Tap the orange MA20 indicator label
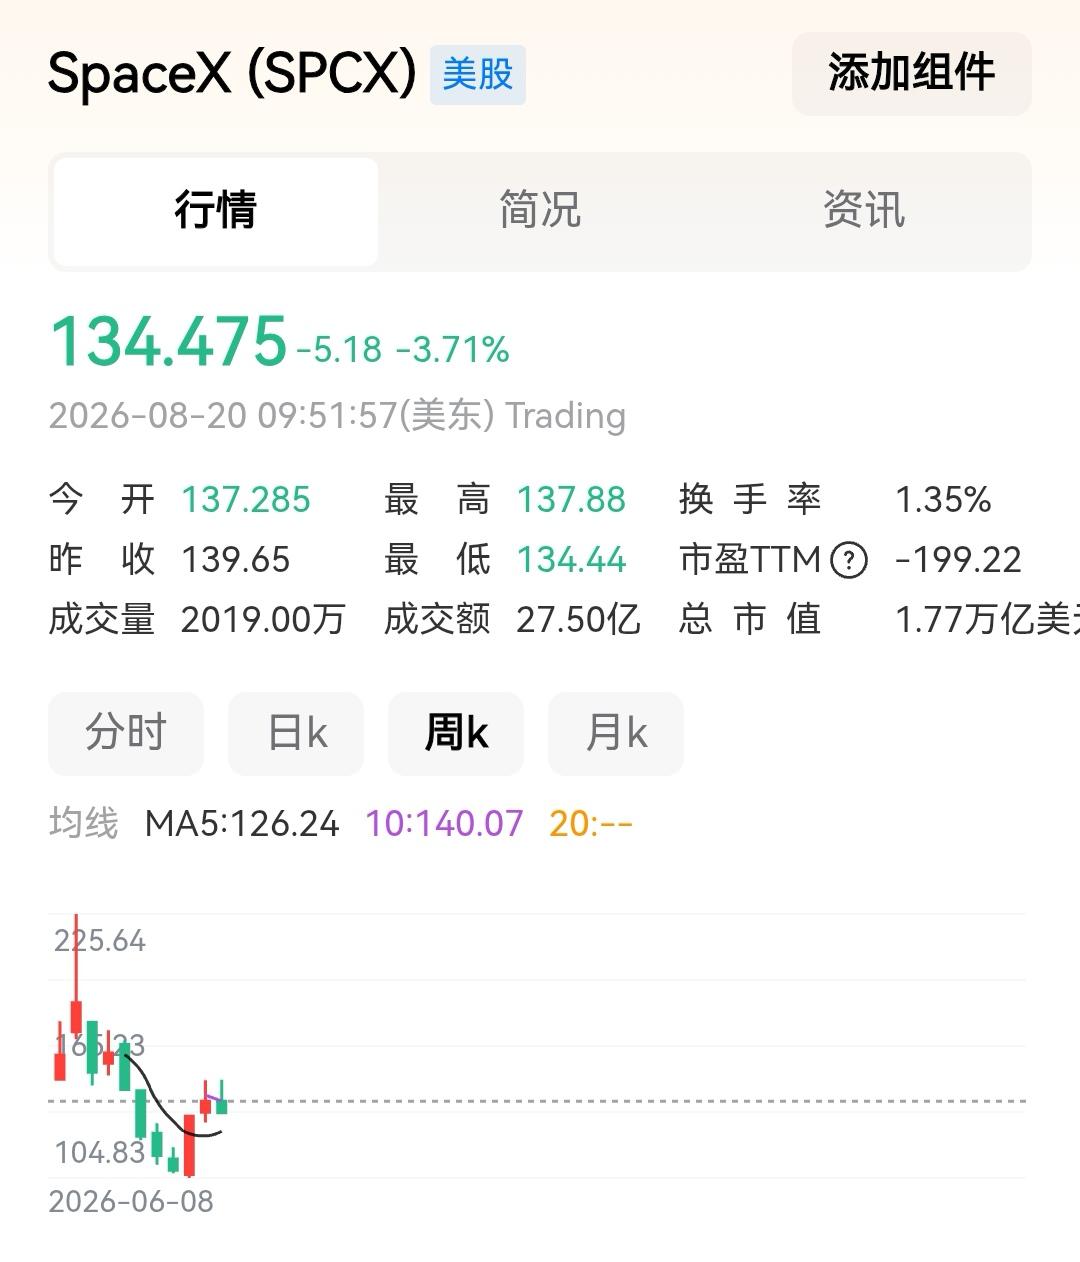1080x1262 pixels. click(x=591, y=824)
